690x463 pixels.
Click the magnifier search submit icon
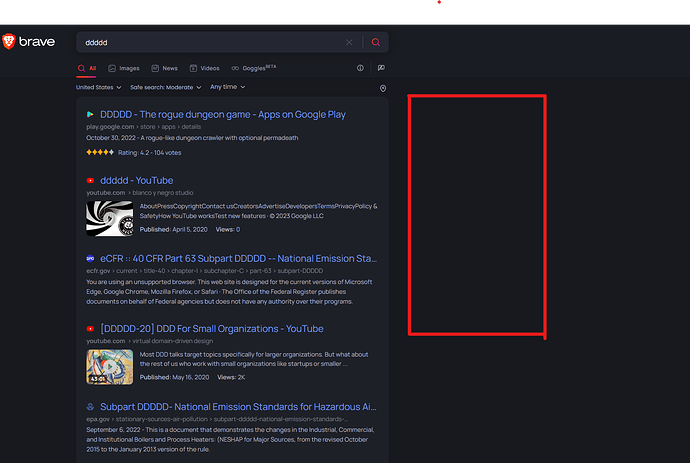(x=376, y=42)
